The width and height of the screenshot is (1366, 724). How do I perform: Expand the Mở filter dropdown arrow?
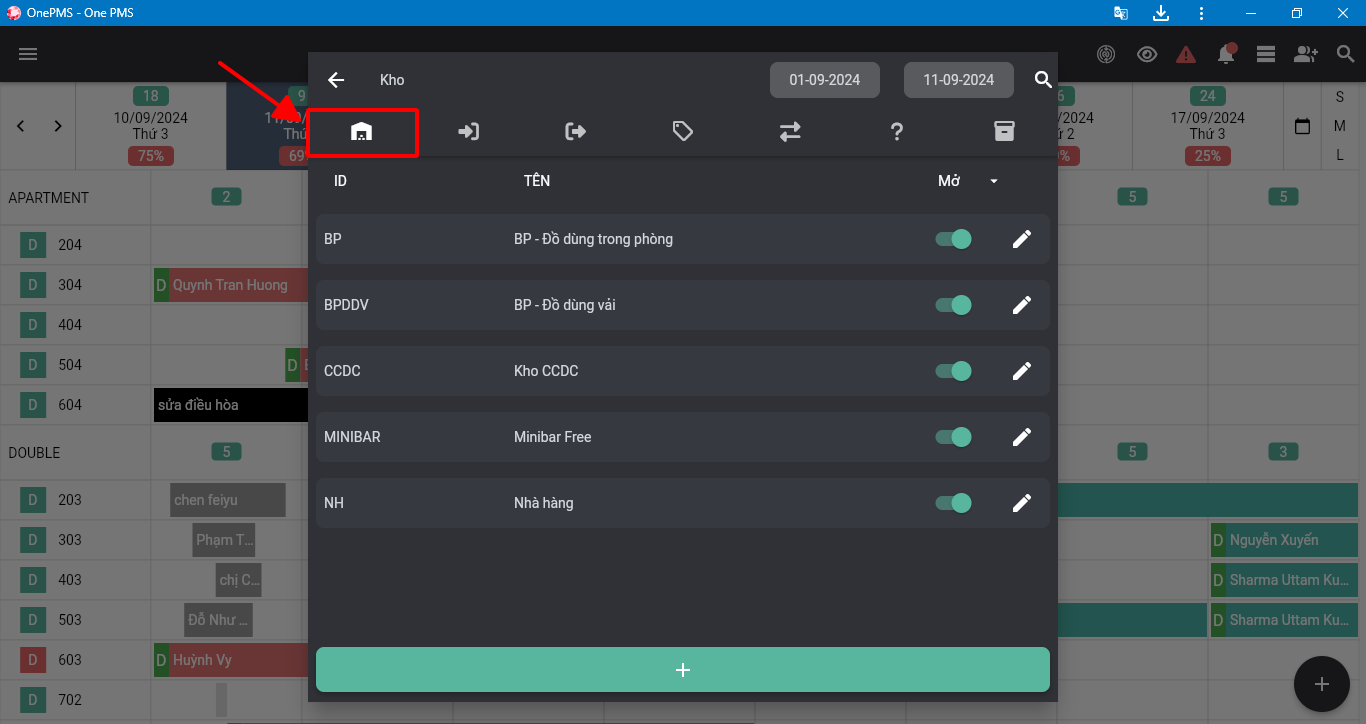[x=994, y=181]
